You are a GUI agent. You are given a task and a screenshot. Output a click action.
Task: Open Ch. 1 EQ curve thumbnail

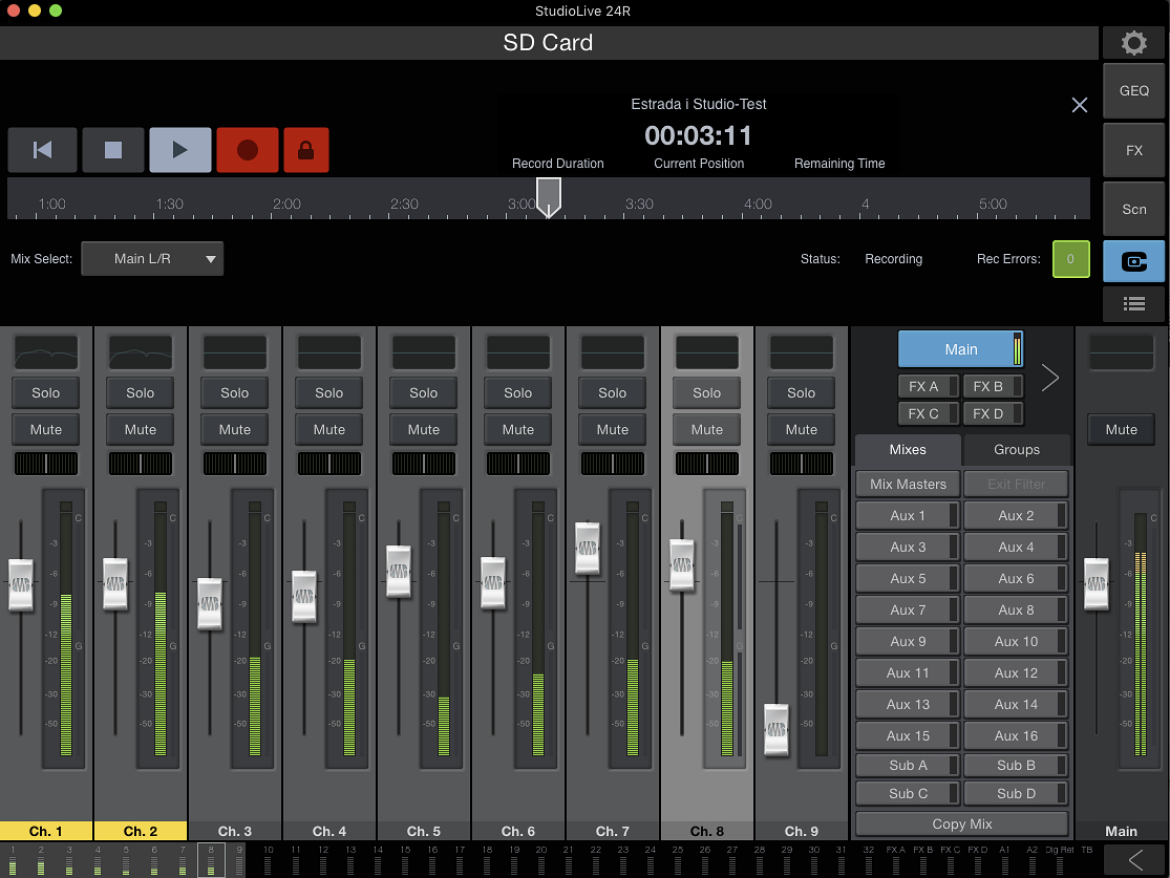[46, 352]
